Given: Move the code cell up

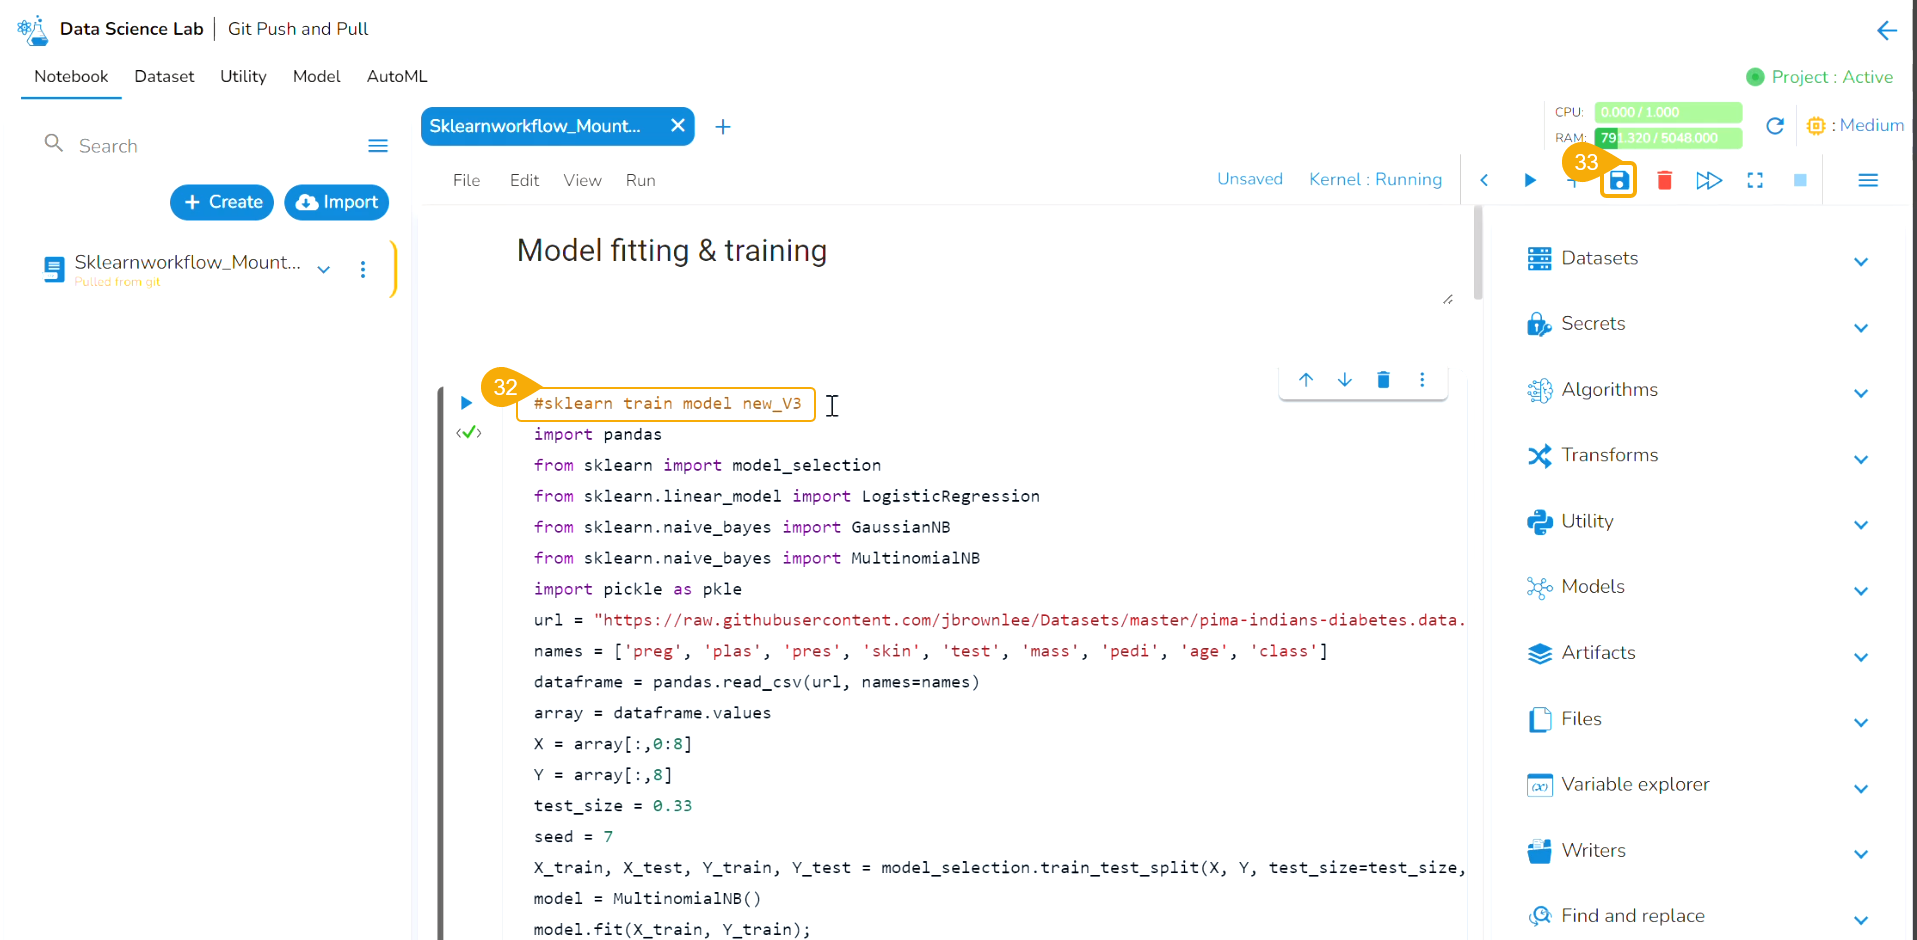Looking at the screenshot, I should point(1306,380).
